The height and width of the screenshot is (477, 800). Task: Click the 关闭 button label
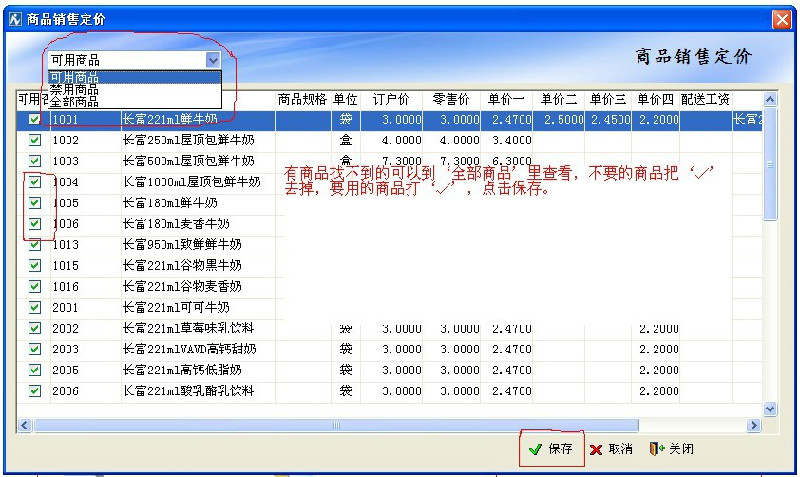click(681, 449)
